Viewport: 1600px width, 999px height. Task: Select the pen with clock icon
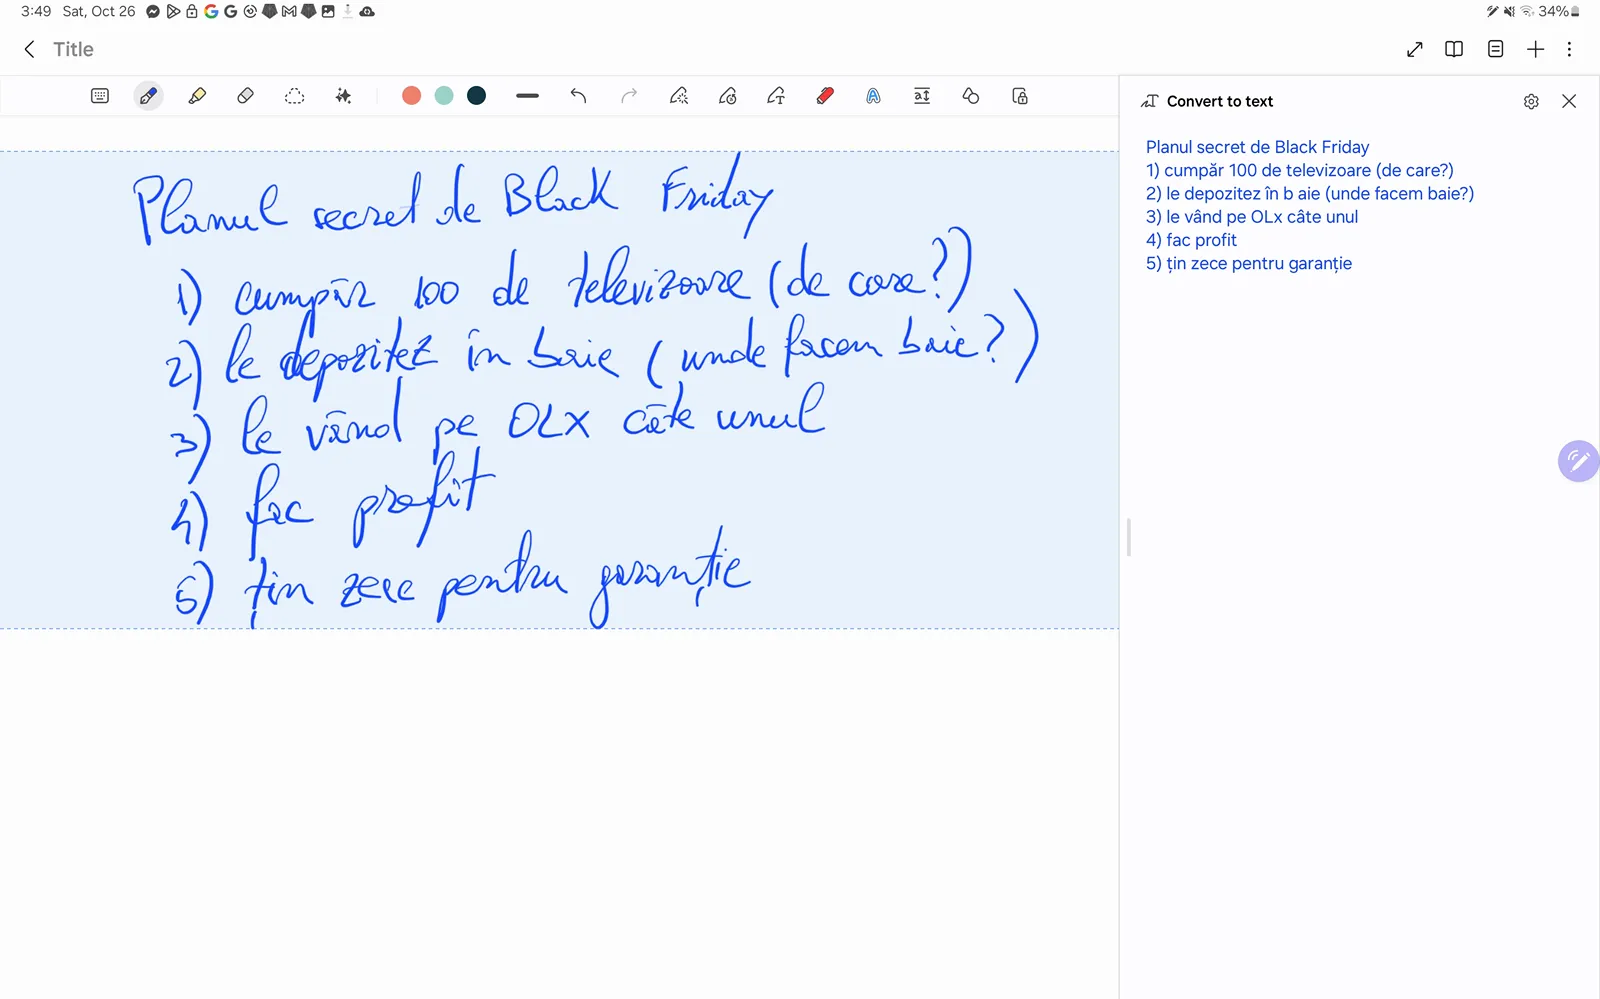click(728, 96)
